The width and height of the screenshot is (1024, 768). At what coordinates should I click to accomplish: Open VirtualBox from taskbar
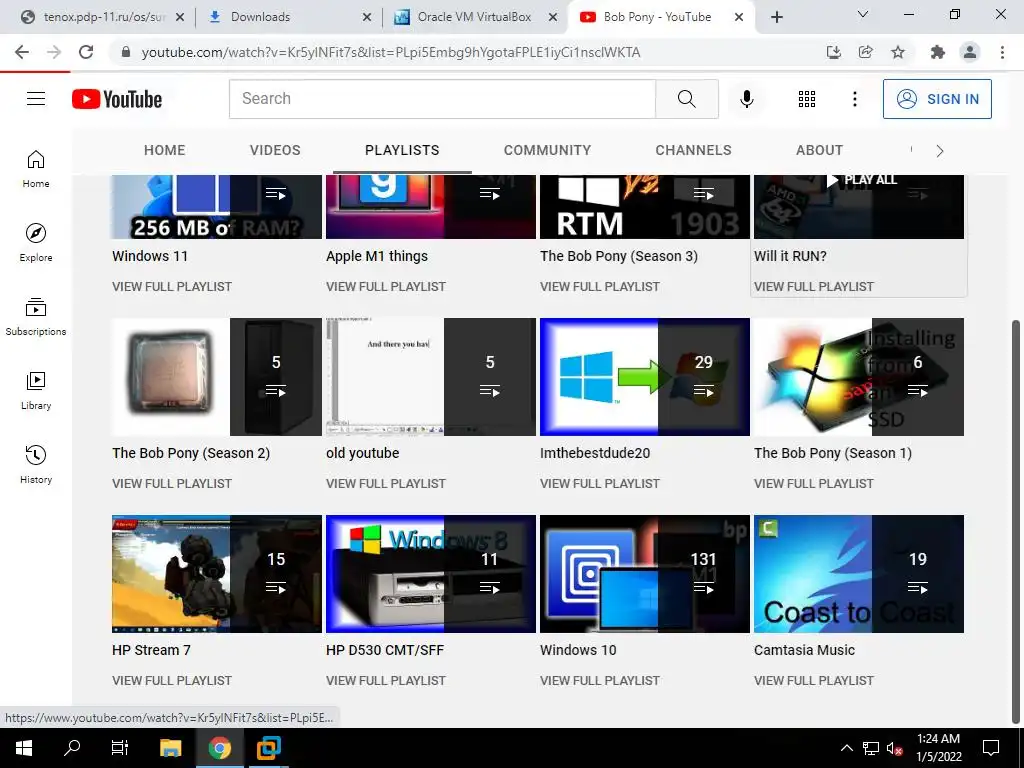coord(268,748)
